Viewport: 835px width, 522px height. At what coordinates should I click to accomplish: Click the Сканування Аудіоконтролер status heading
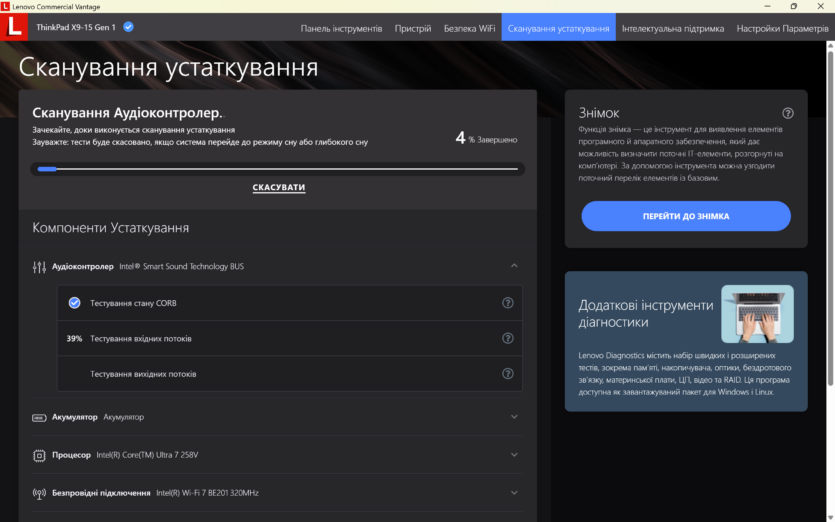(127, 113)
